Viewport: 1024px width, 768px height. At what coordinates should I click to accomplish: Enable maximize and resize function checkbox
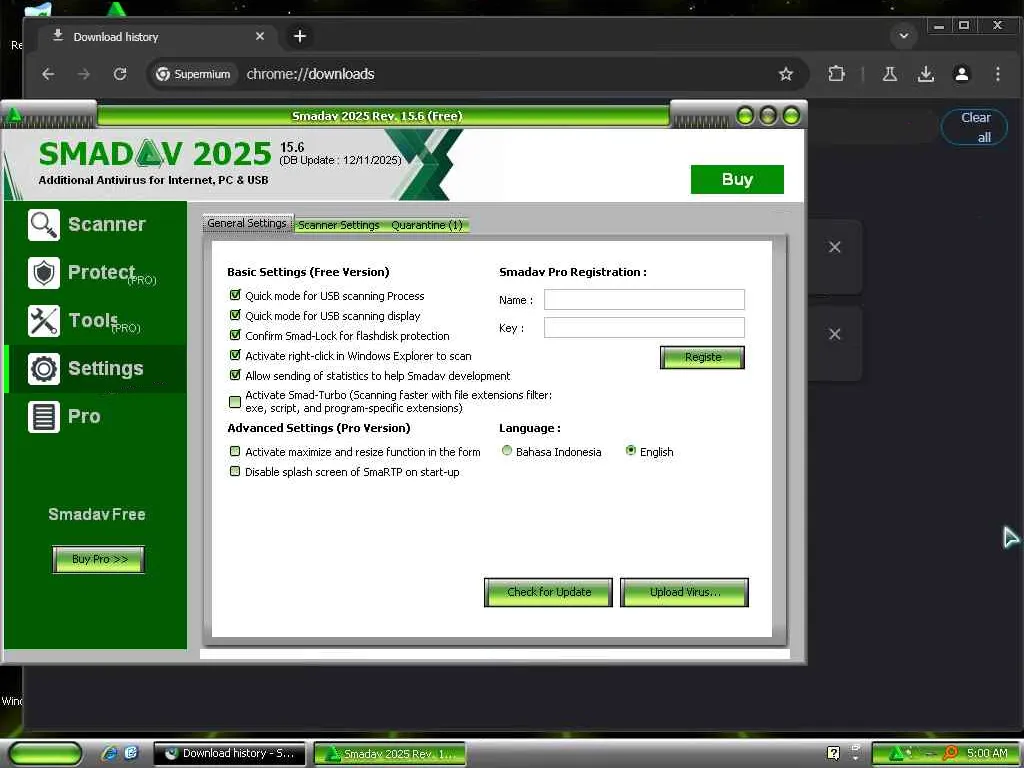pos(235,451)
